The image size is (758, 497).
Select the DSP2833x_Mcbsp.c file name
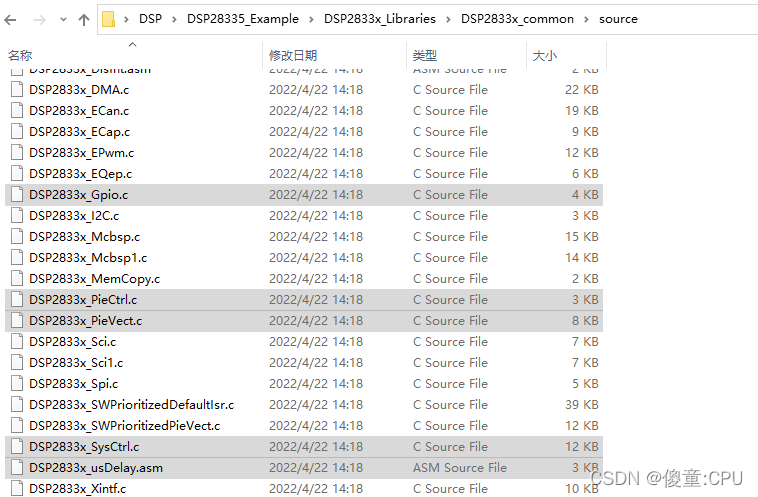[x=85, y=237]
